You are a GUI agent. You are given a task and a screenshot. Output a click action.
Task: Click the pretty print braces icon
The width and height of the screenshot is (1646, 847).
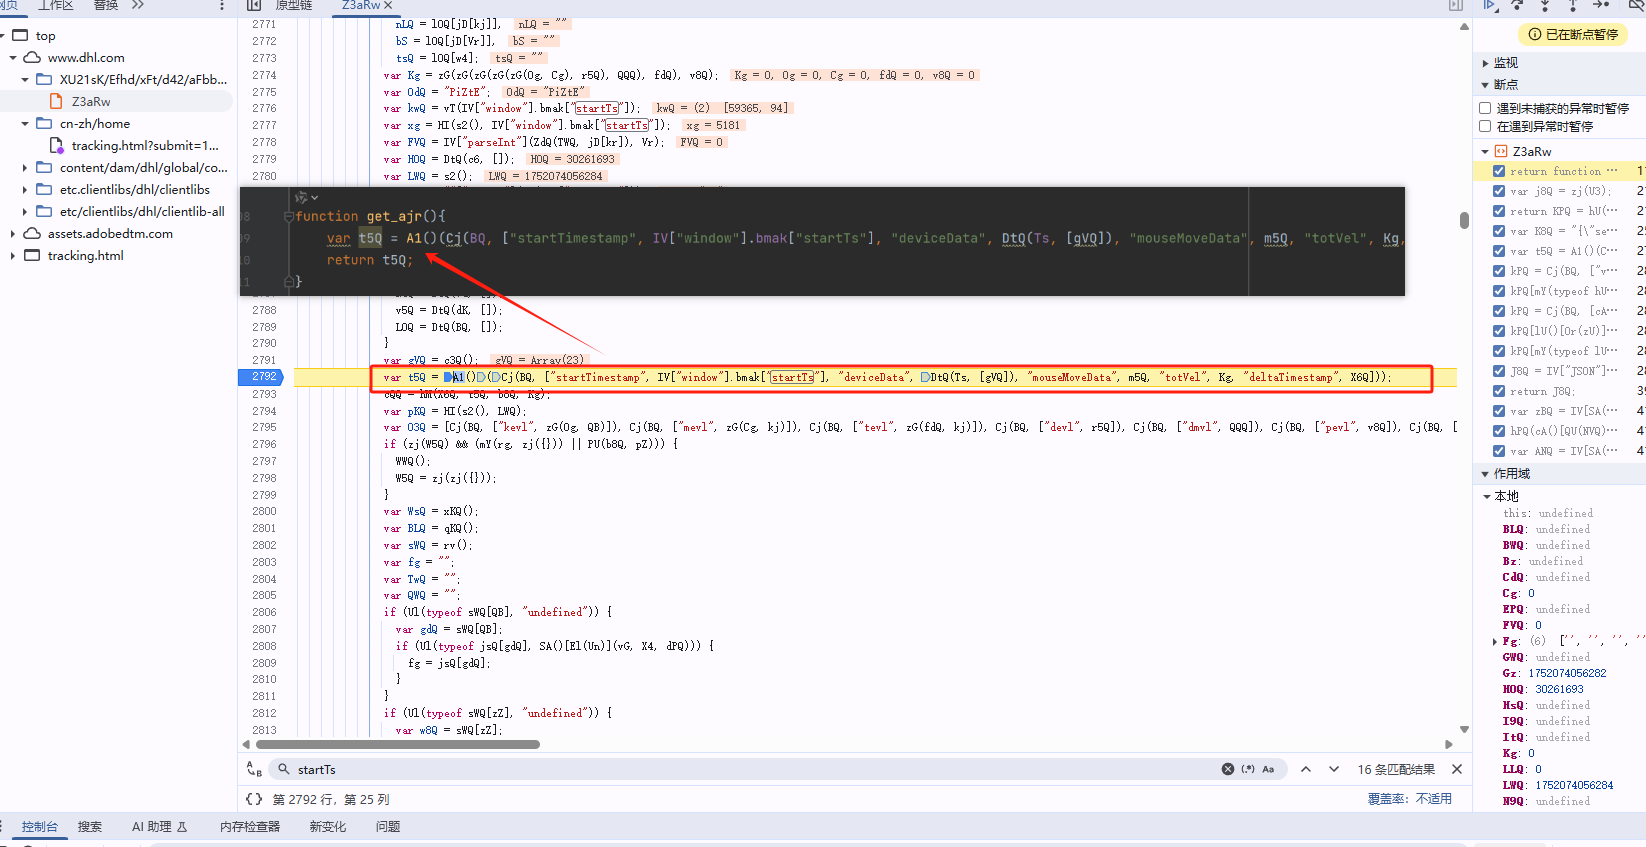pyautogui.click(x=254, y=799)
